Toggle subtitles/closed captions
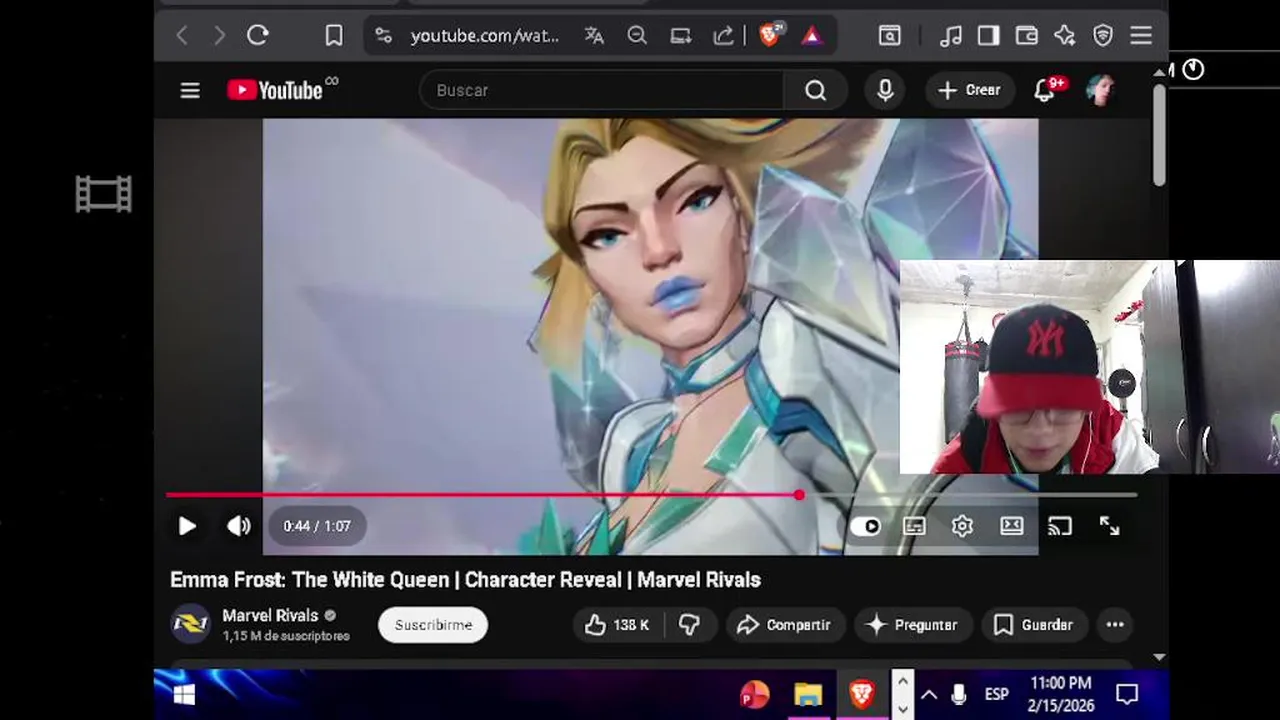The image size is (1280, 720). (914, 526)
